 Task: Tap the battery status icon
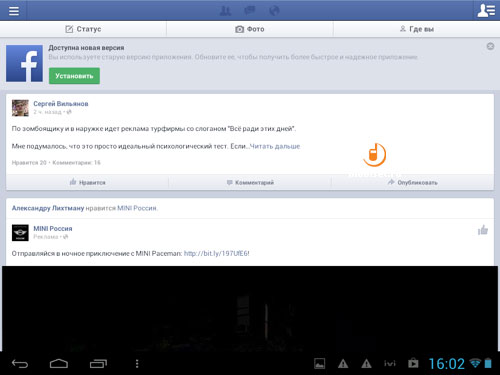coord(488,363)
